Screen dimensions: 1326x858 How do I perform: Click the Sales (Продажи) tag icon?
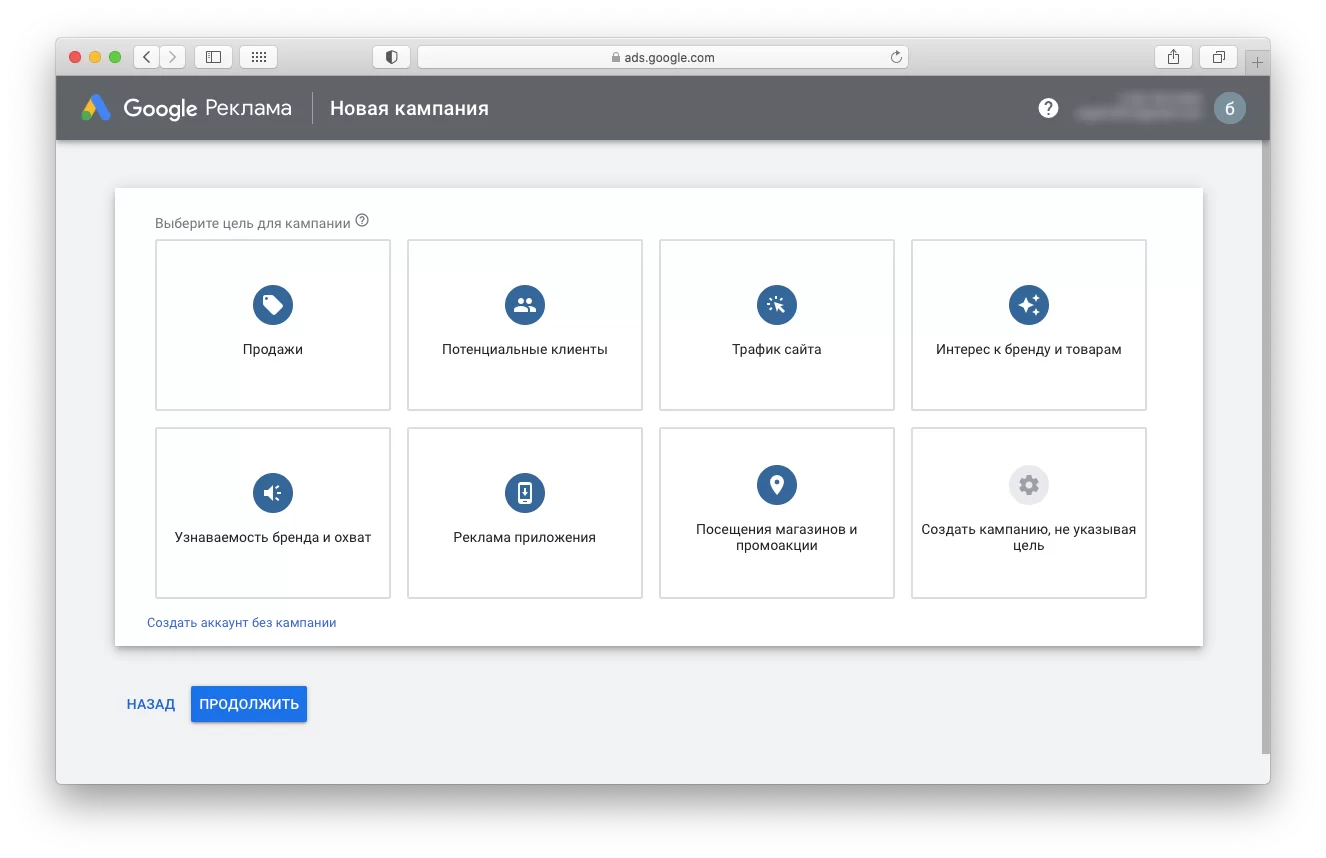pyautogui.click(x=273, y=304)
